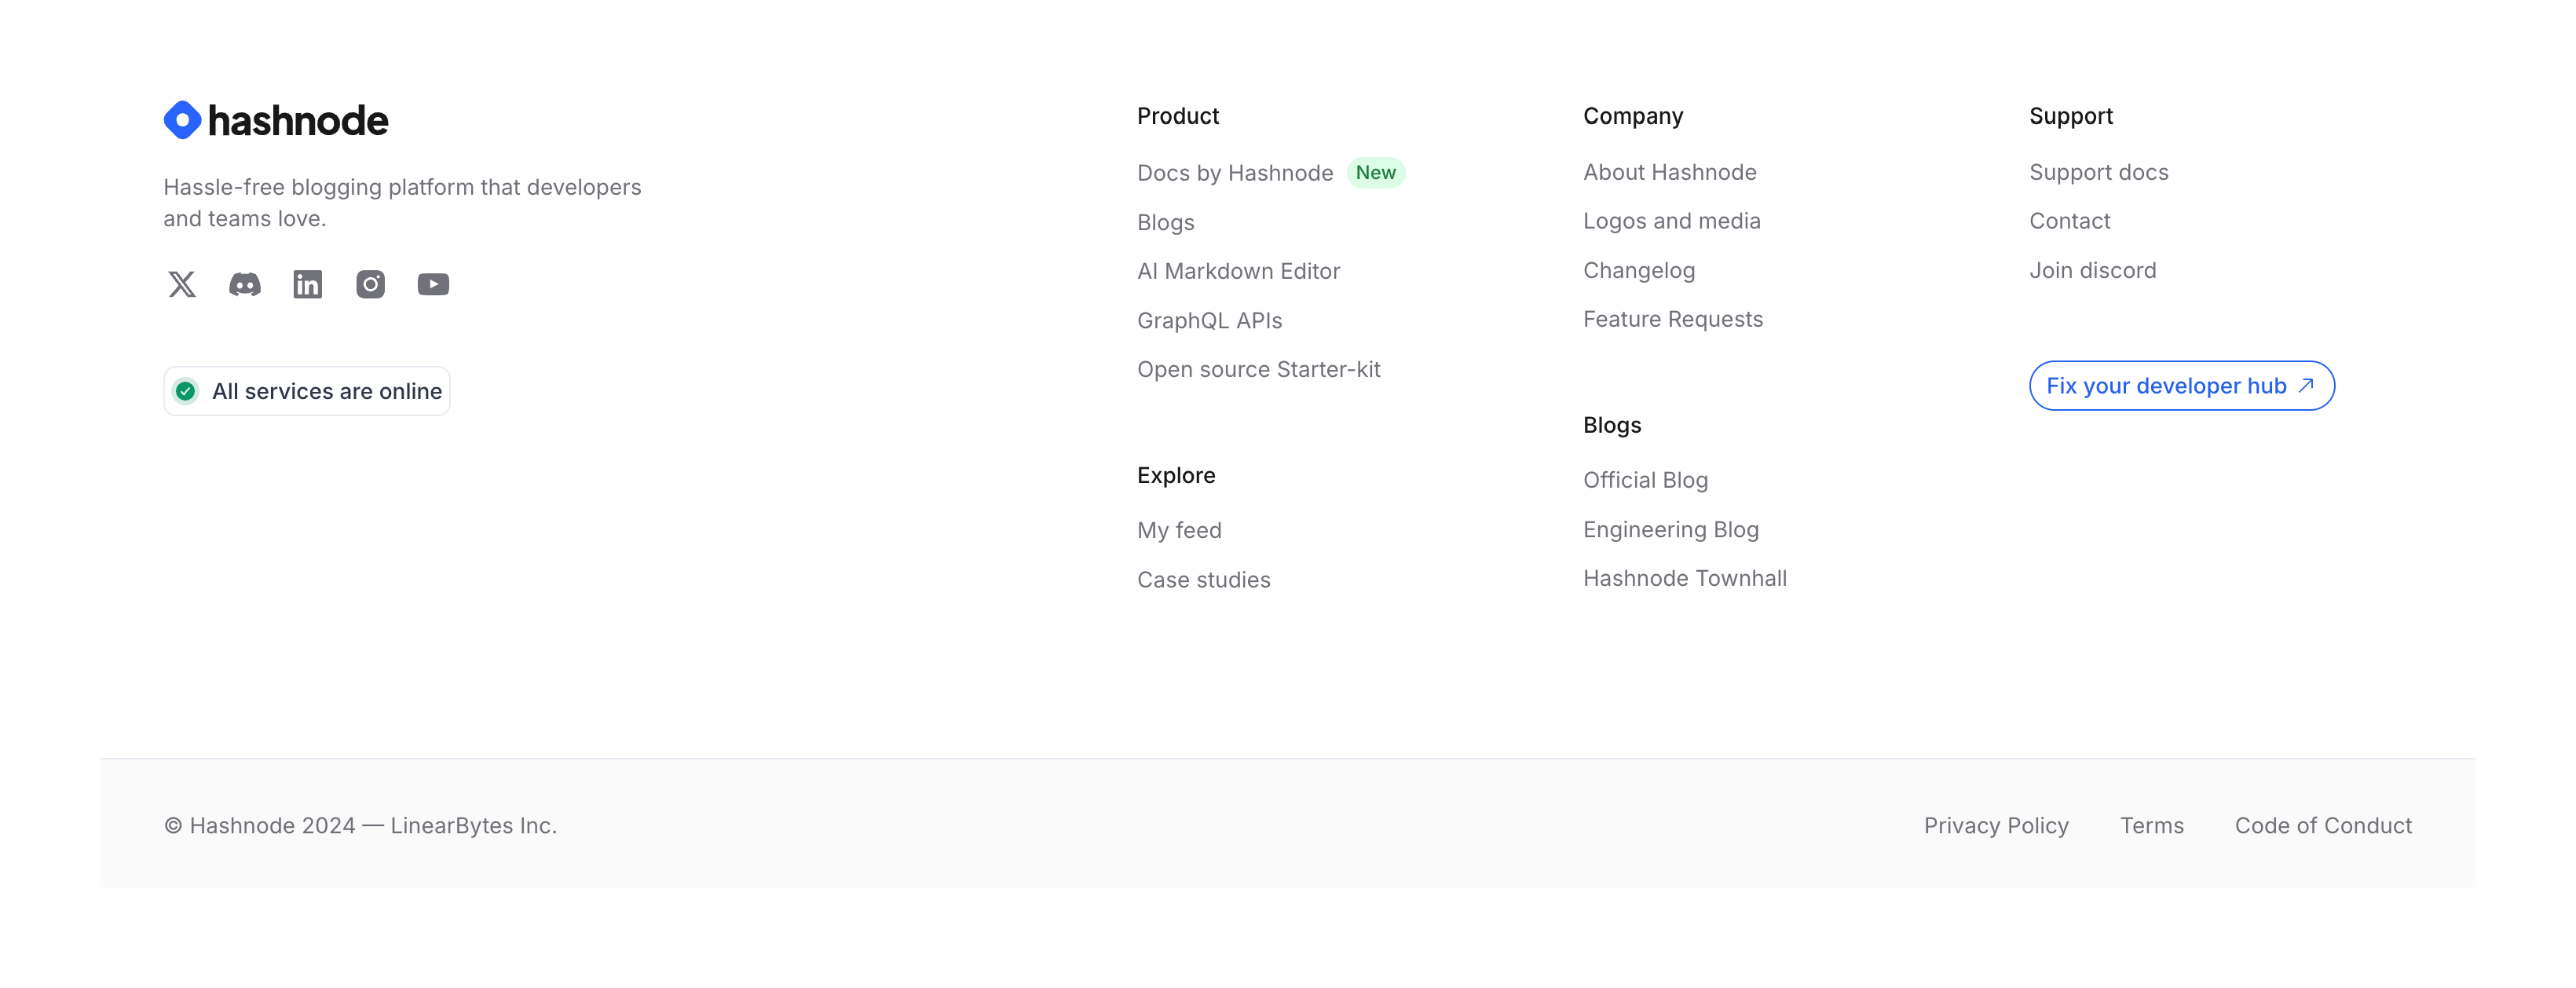View the Code of Conduct
The image size is (2576, 988).
tap(2323, 826)
